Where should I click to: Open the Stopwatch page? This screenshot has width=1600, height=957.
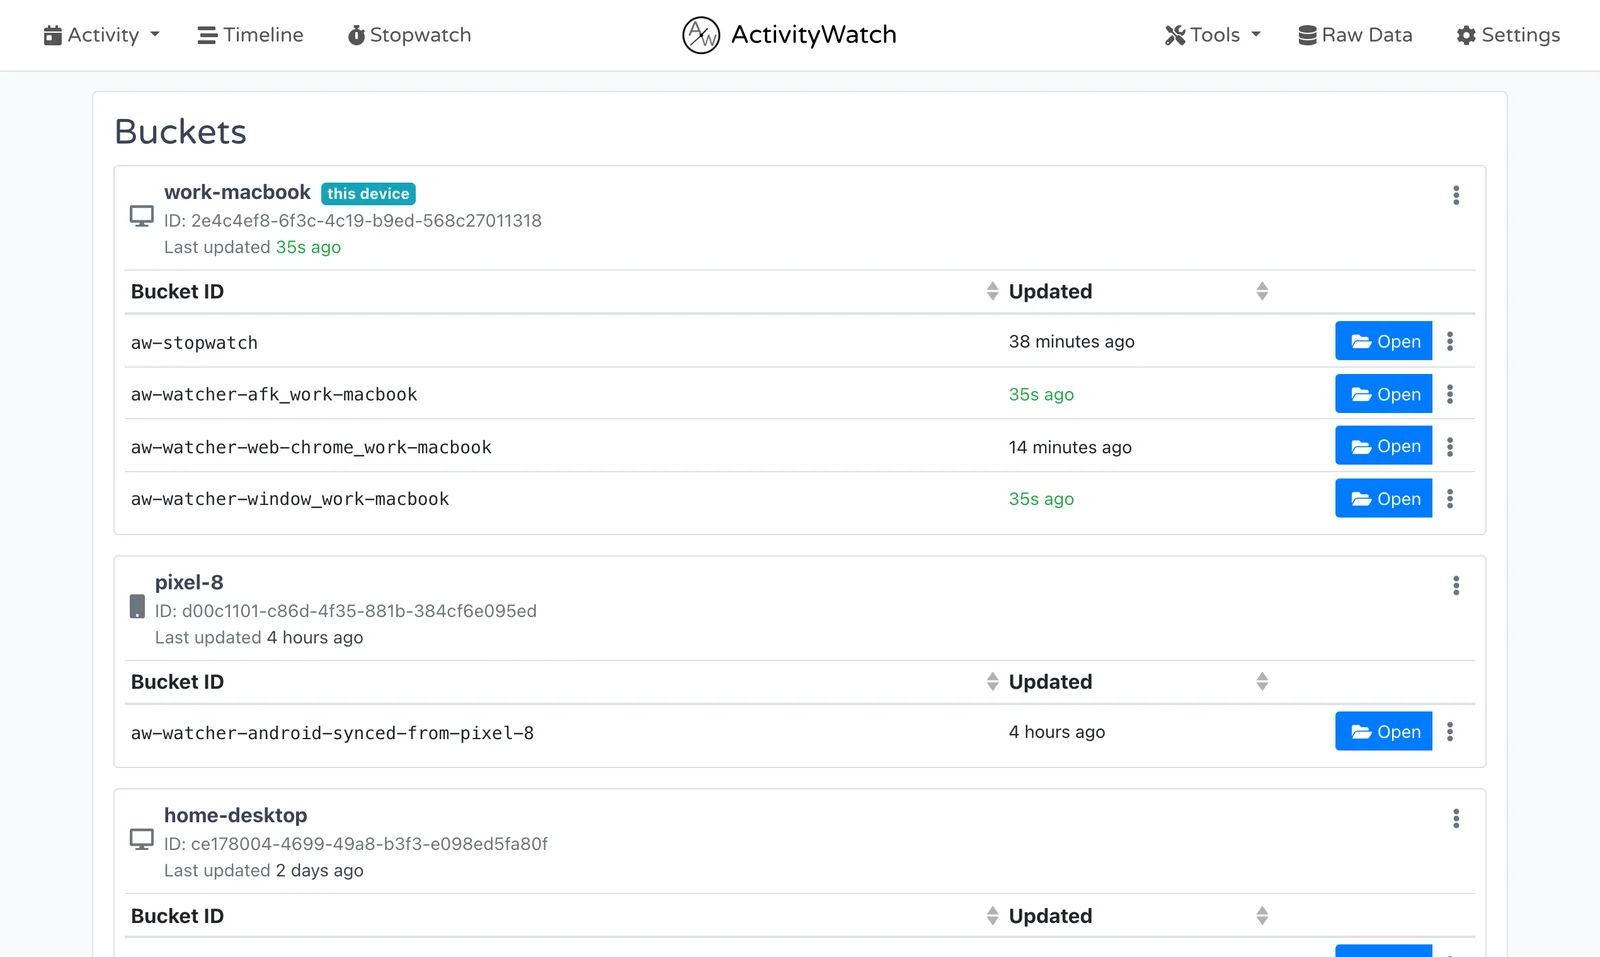[x=409, y=35]
